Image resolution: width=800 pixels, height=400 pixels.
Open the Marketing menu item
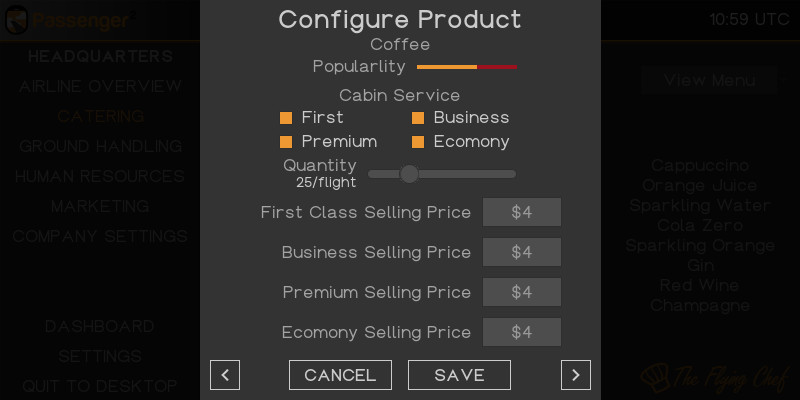[100, 206]
